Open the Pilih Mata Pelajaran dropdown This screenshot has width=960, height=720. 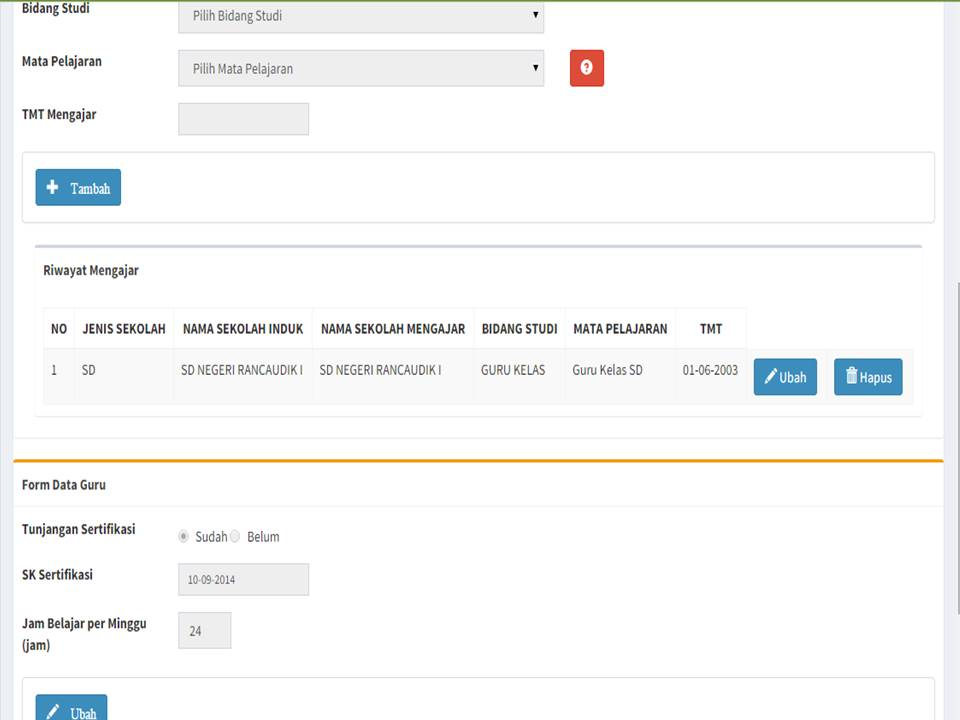[361, 68]
